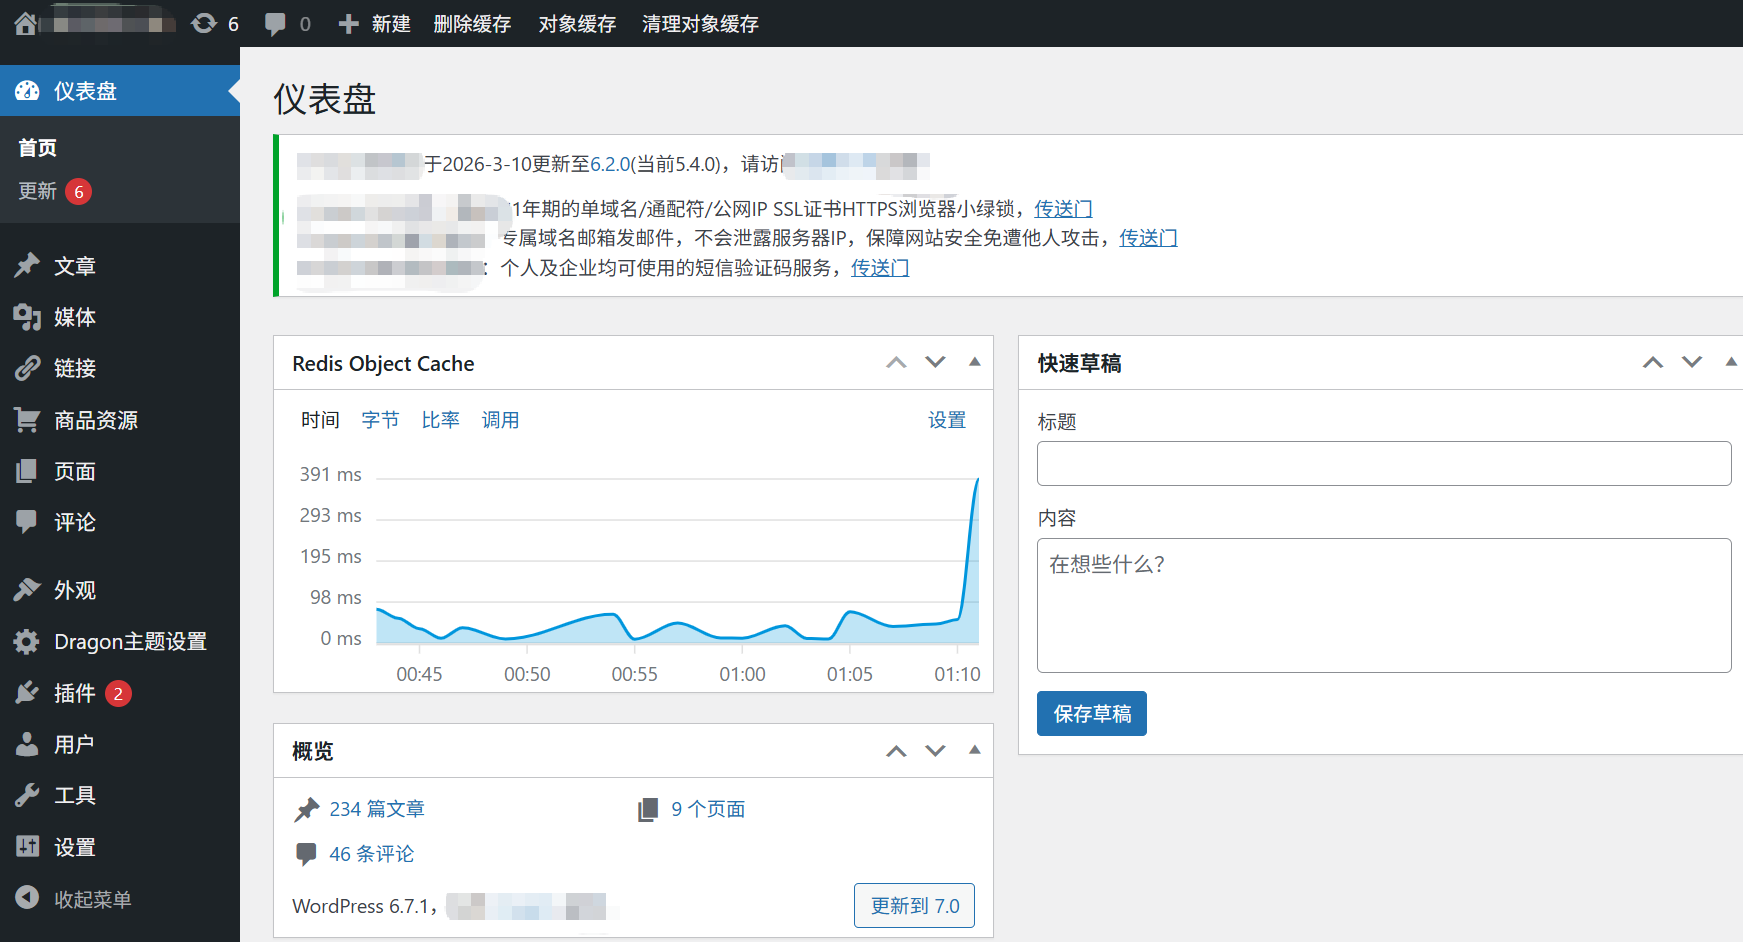Switch to 比率 tab in Redis chart

point(440,420)
